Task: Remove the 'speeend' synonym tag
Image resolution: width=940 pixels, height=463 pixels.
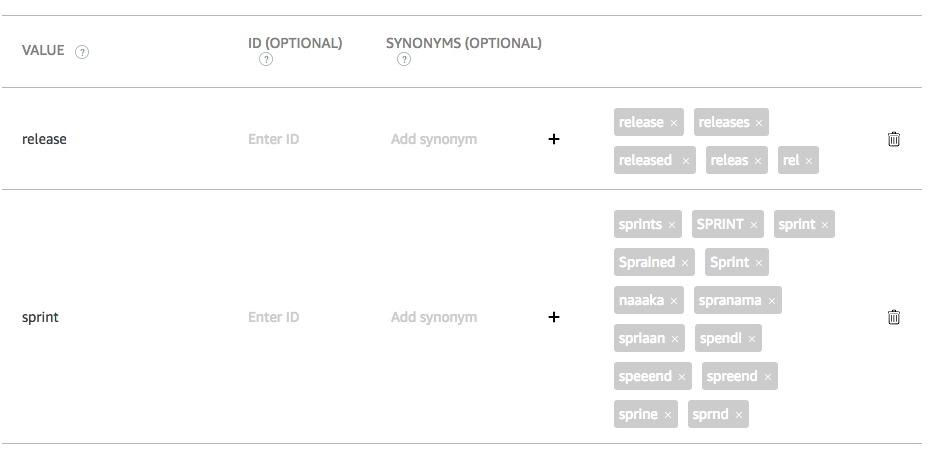Action: tap(682, 377)
